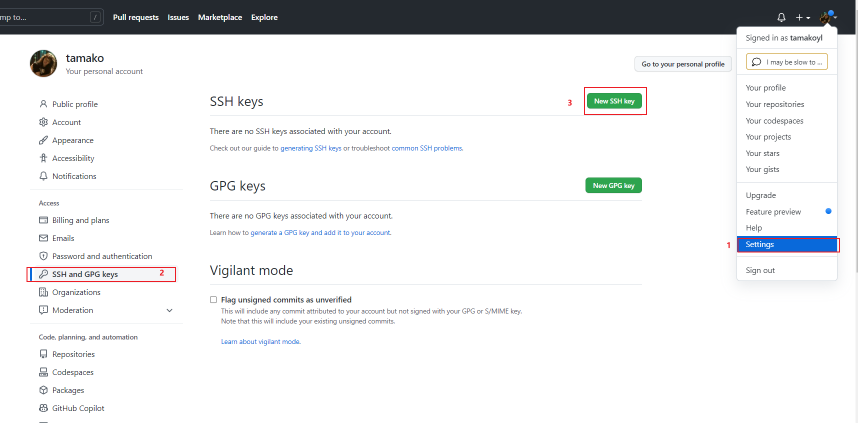Image resolution: width=858 pixels, height=423 pixels.
Task: Click the envelope icon beside Emails
Action: [x=43, y=238]
